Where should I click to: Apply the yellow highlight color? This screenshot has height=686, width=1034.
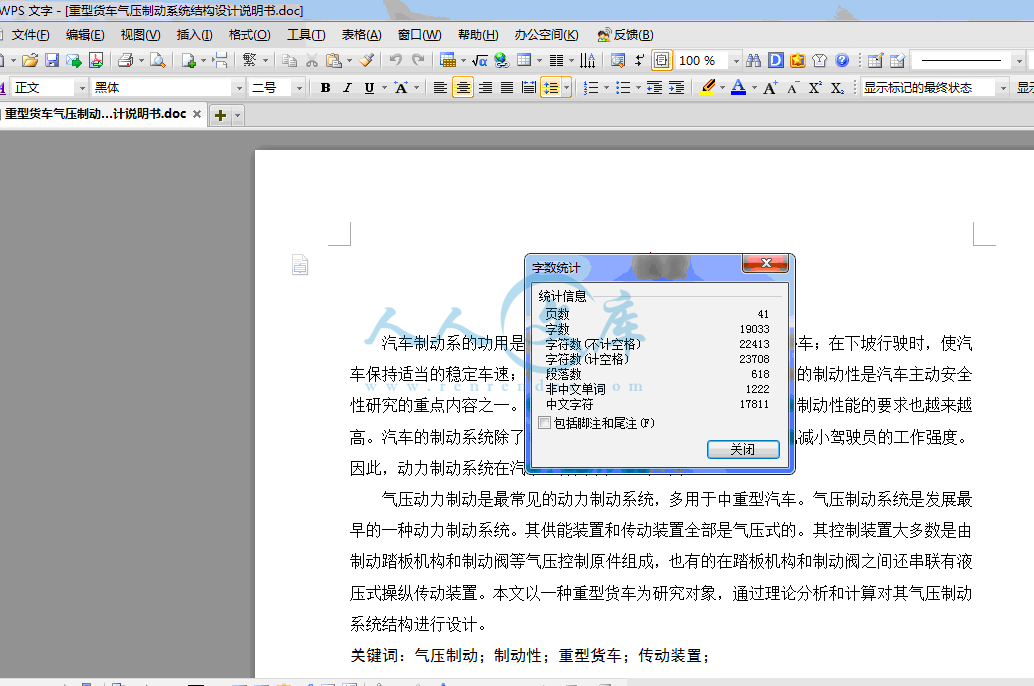[708, 88]
